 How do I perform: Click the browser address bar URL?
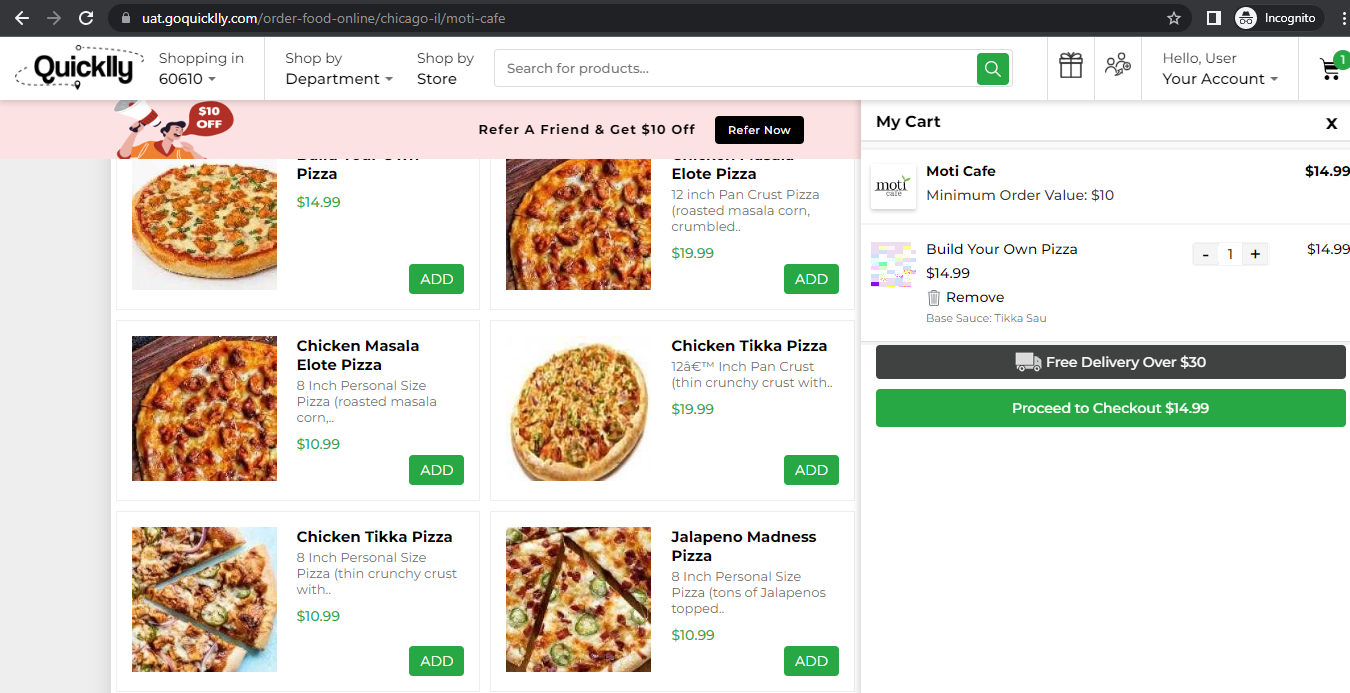click(x=323, y=18)
